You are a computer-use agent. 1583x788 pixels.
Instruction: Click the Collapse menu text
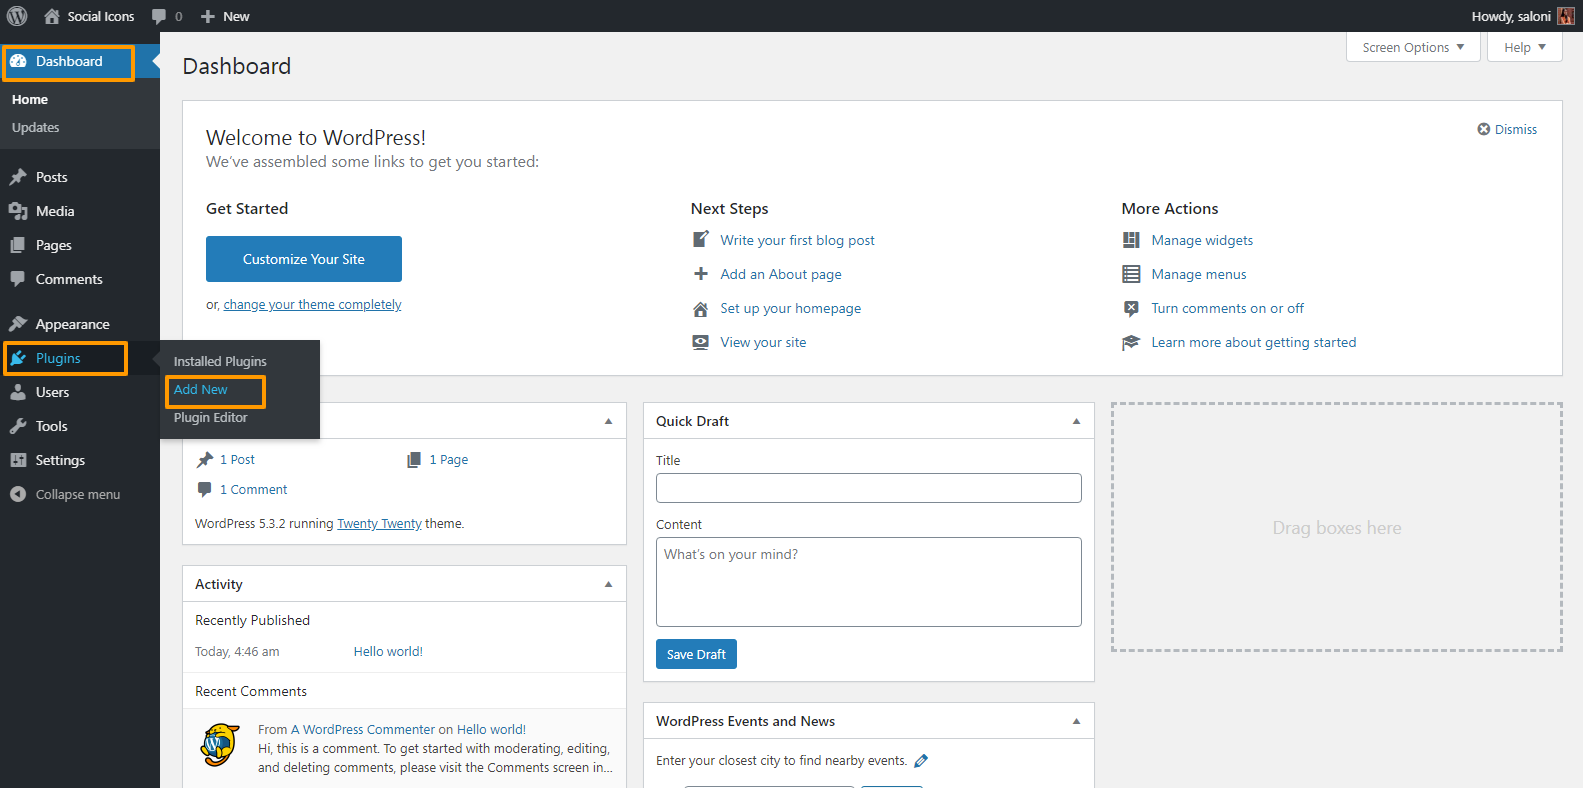(78, 494)
